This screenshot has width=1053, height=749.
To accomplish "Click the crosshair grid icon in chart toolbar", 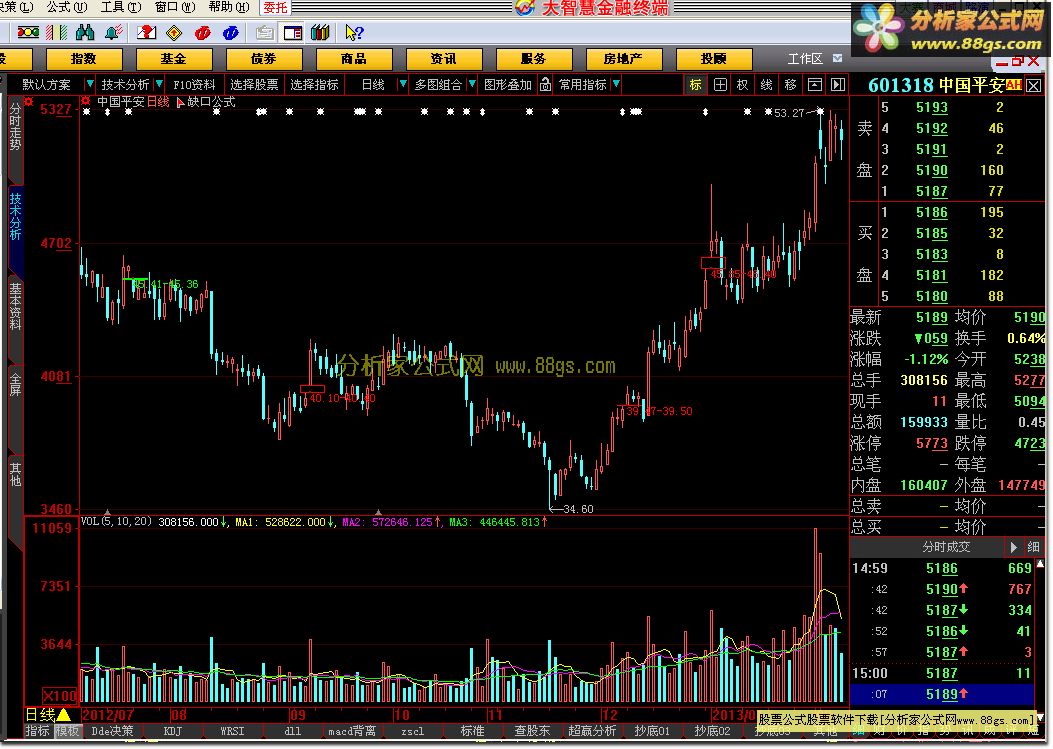I will coord(720,85).
